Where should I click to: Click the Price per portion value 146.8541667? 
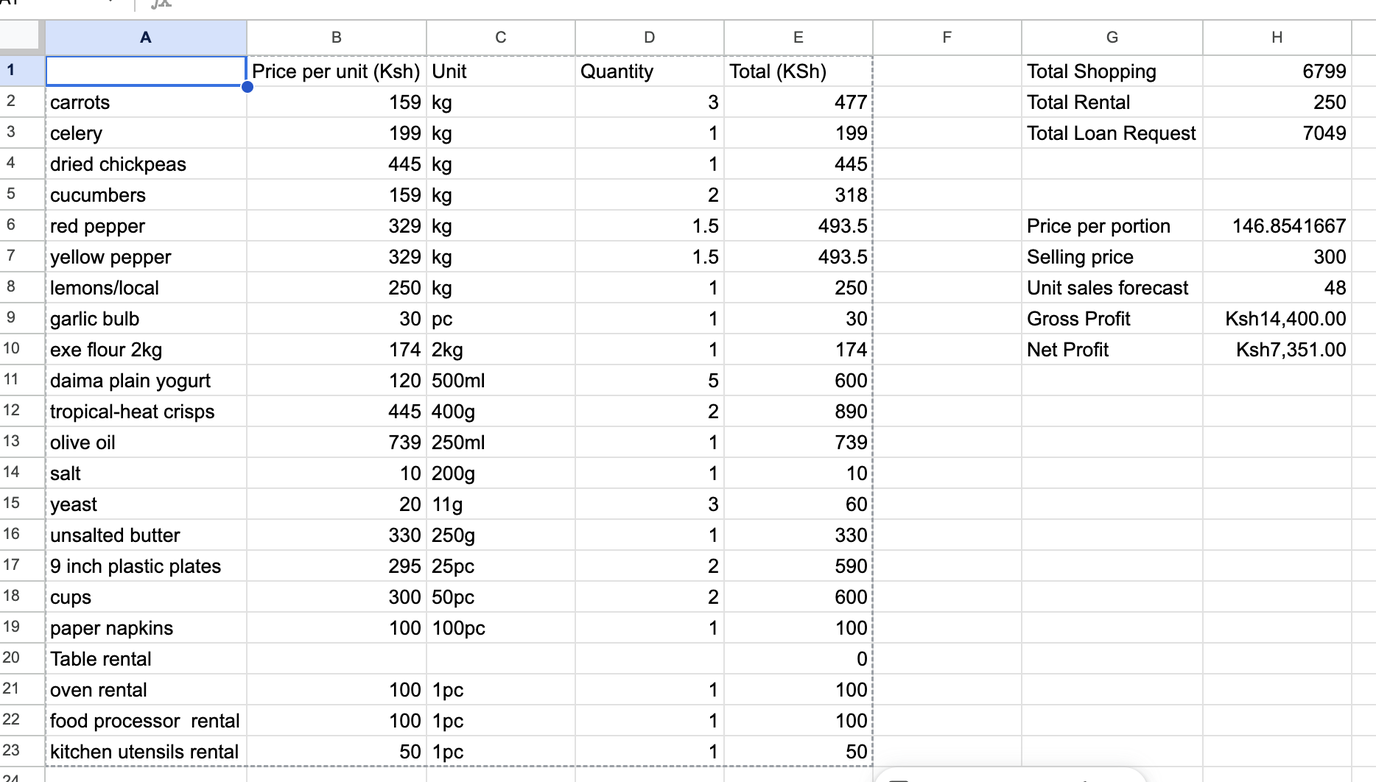point(1277,226)
